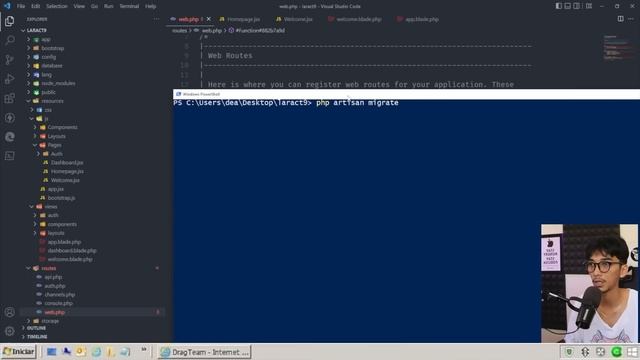
Task: Open the File menu
Action: [21, 6]
